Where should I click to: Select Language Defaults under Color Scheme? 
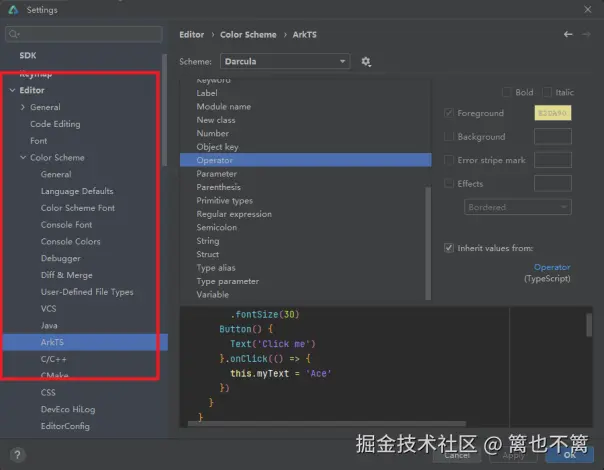click(77, 191)
